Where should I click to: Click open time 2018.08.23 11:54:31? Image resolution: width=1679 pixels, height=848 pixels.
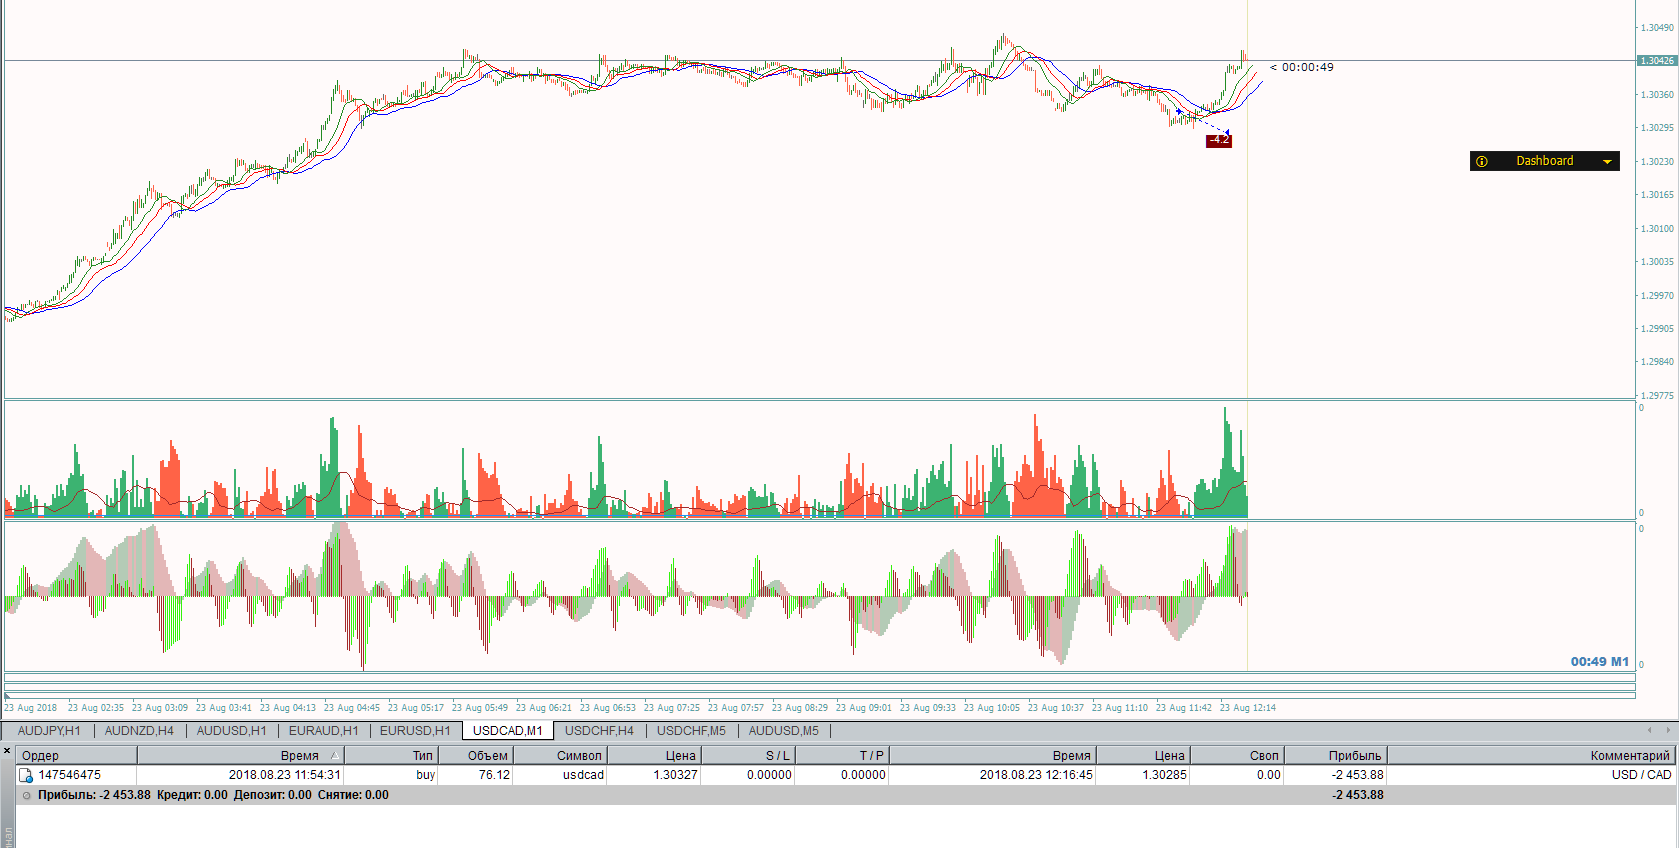click(285, 775)
